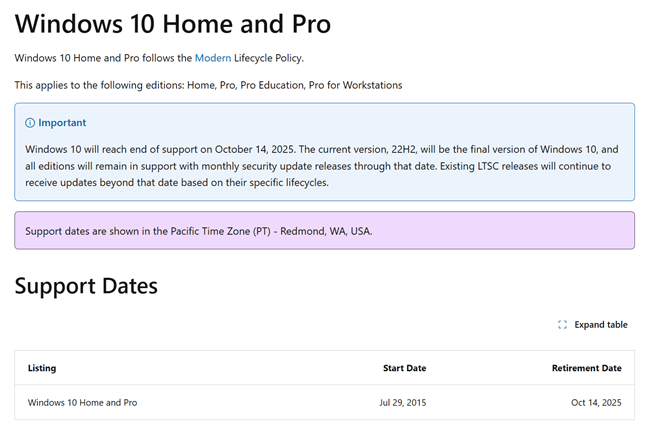
Task: Click the Oct 14, 2025 retirement date cell
Action: pos(596,402)
